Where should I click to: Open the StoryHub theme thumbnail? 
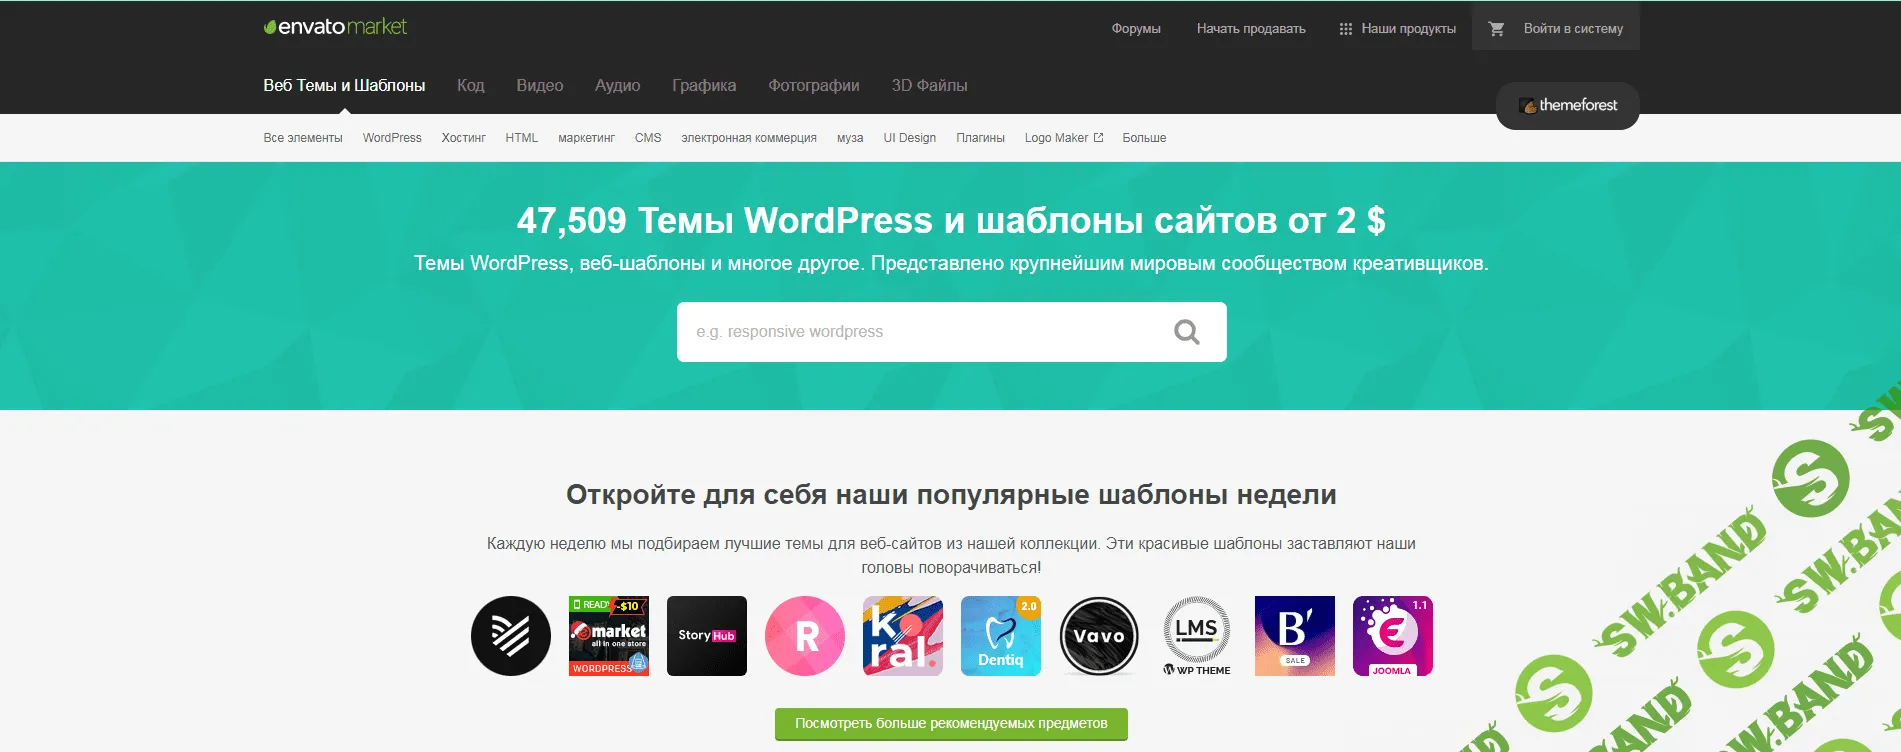pyautogui.click(x=707, y=636)
